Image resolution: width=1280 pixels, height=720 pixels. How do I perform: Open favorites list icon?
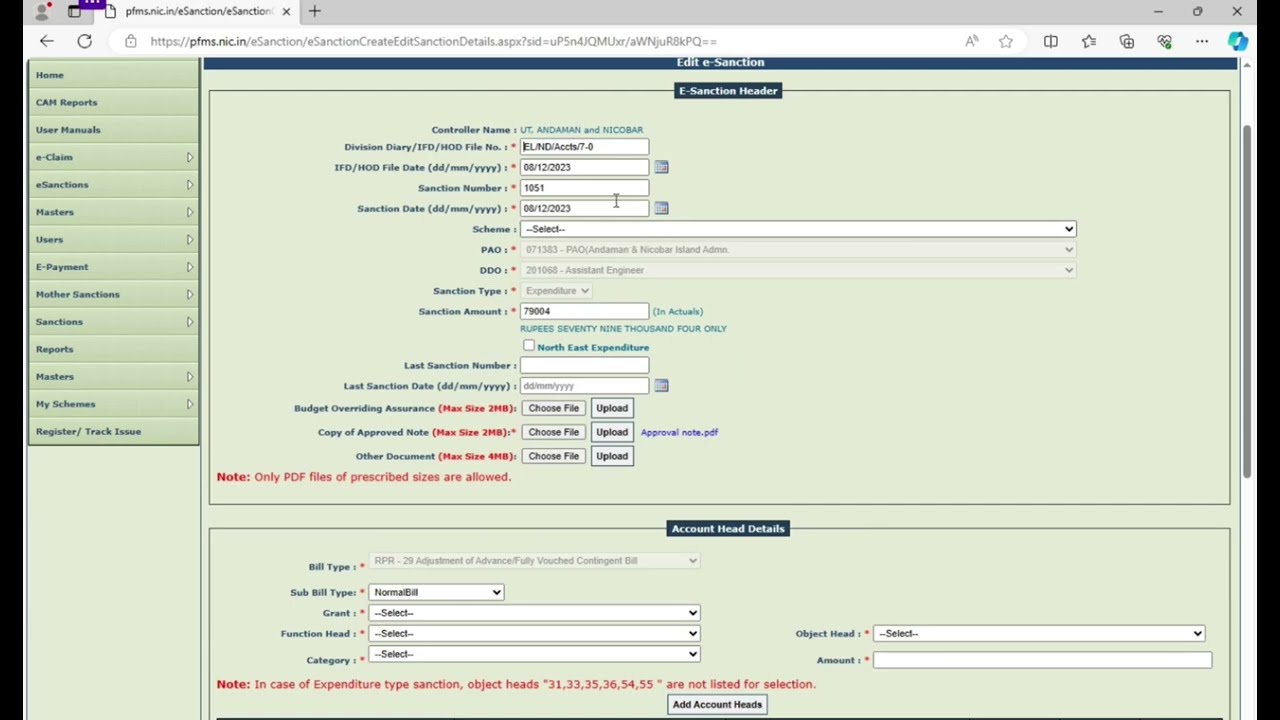tap(1089, 41)
